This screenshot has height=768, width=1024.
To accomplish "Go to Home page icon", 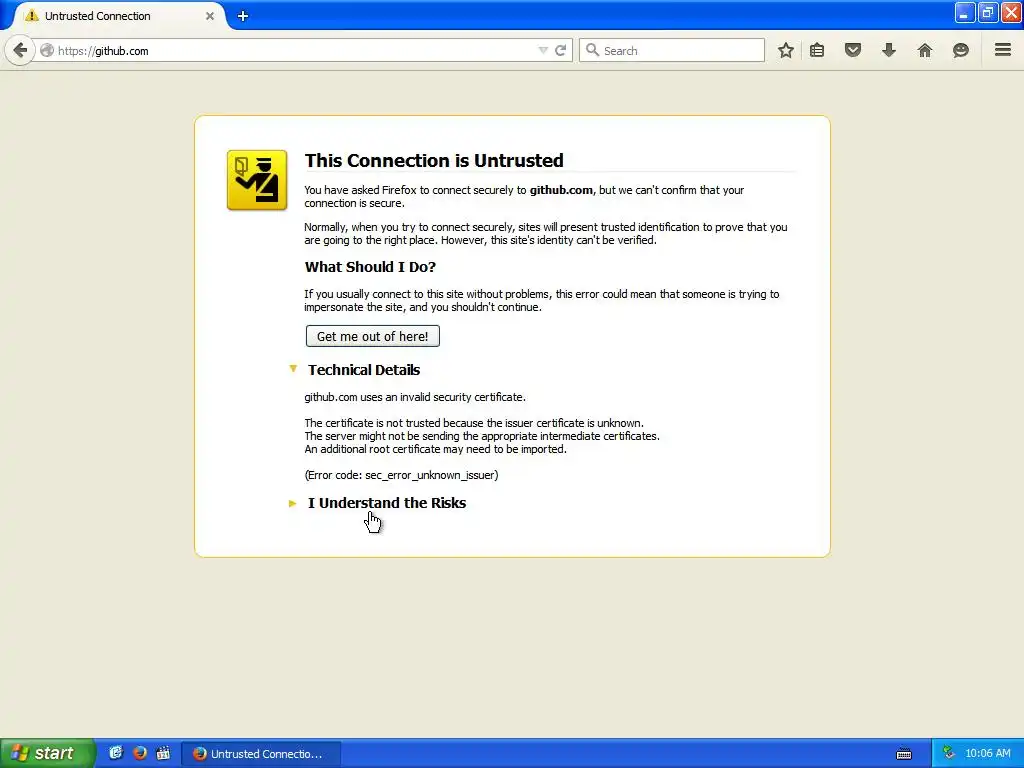I will point(925,50).
